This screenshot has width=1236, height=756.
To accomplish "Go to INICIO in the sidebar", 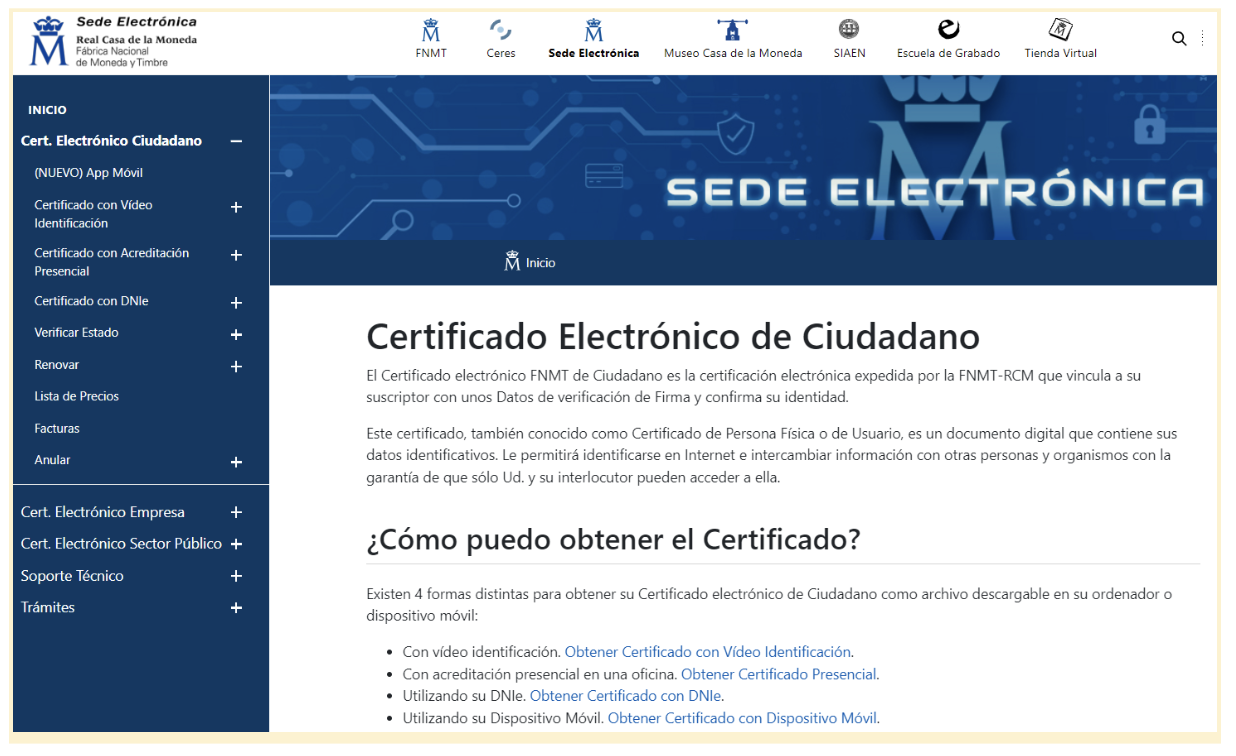I will coord(48,110).
